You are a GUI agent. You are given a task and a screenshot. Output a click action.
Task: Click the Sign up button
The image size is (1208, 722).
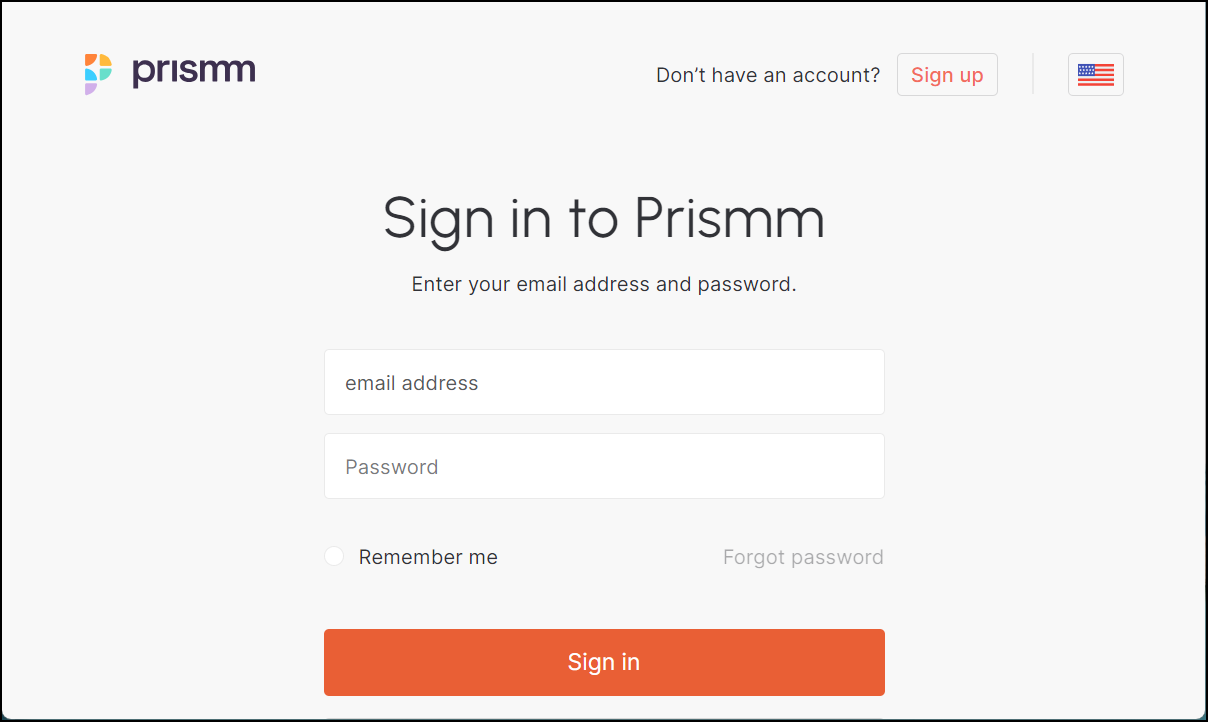(947, 75)
